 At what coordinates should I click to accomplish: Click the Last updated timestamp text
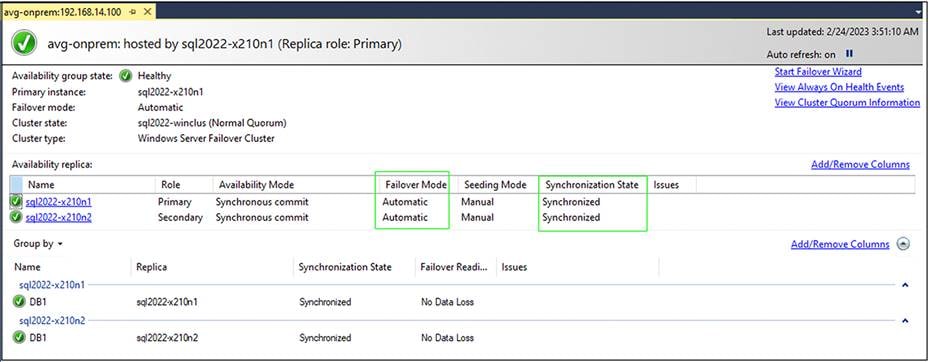(x=842, y=32)
